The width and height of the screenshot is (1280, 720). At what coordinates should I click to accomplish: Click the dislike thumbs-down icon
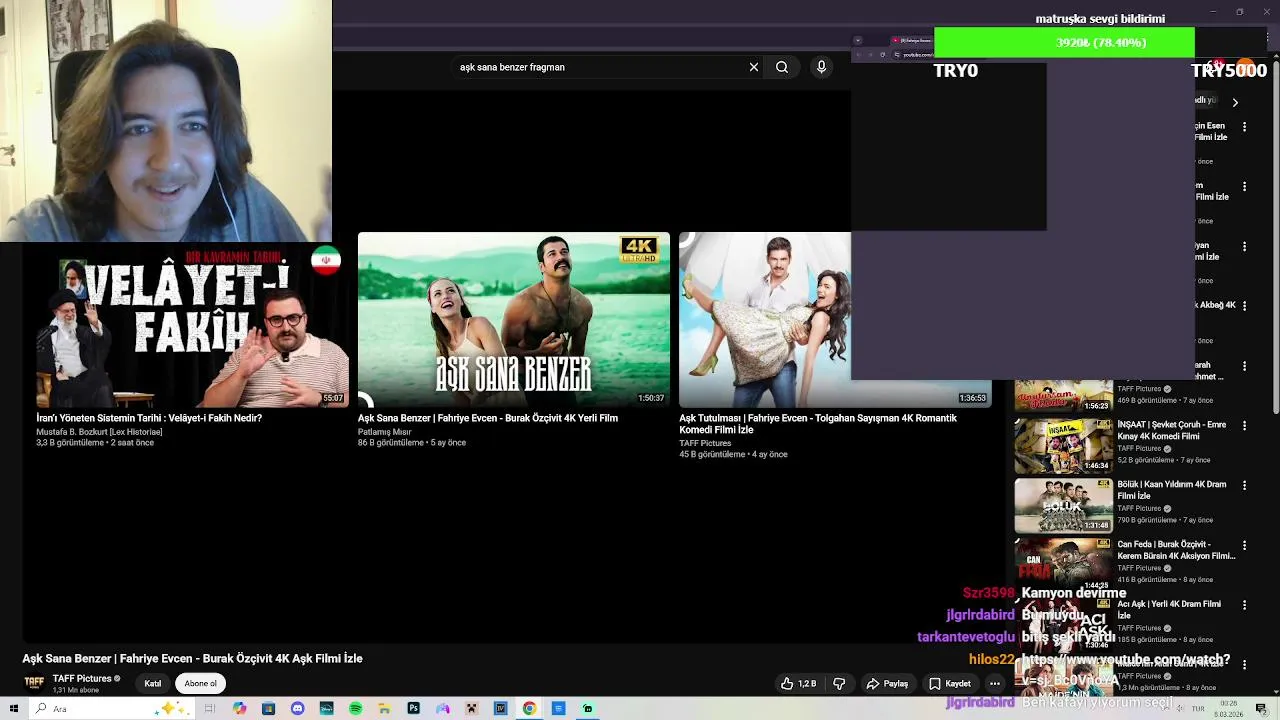[x=839, y=684]
